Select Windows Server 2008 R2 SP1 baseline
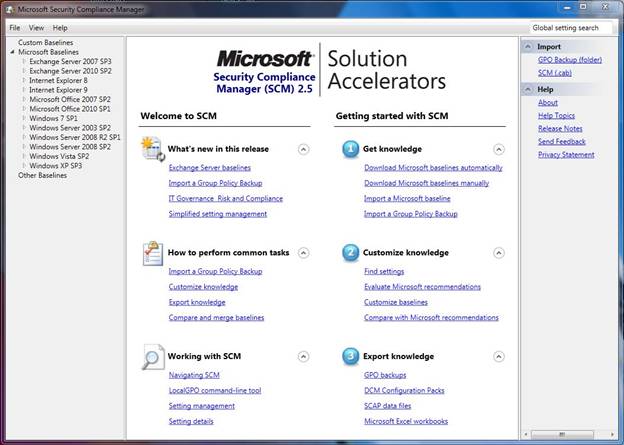This screenshot has width=624, height=445. click(x=75, y=137)
